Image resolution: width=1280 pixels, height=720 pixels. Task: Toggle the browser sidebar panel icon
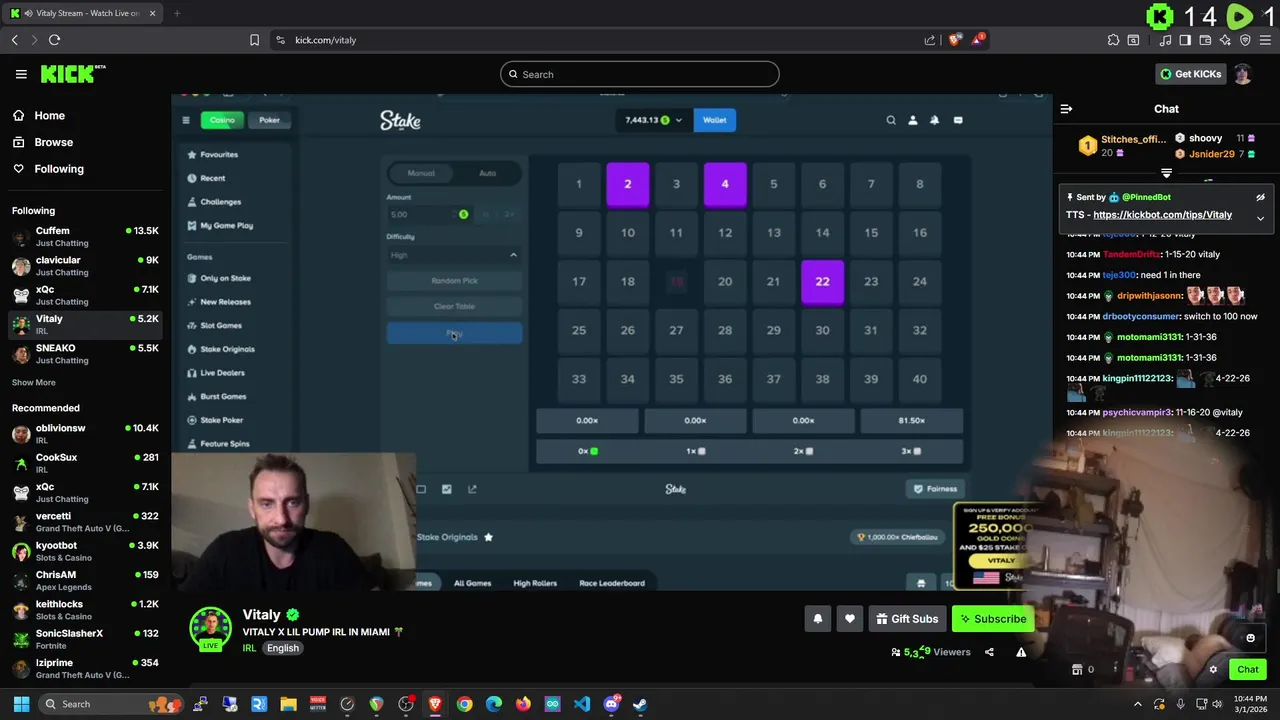coord(1185,40)
